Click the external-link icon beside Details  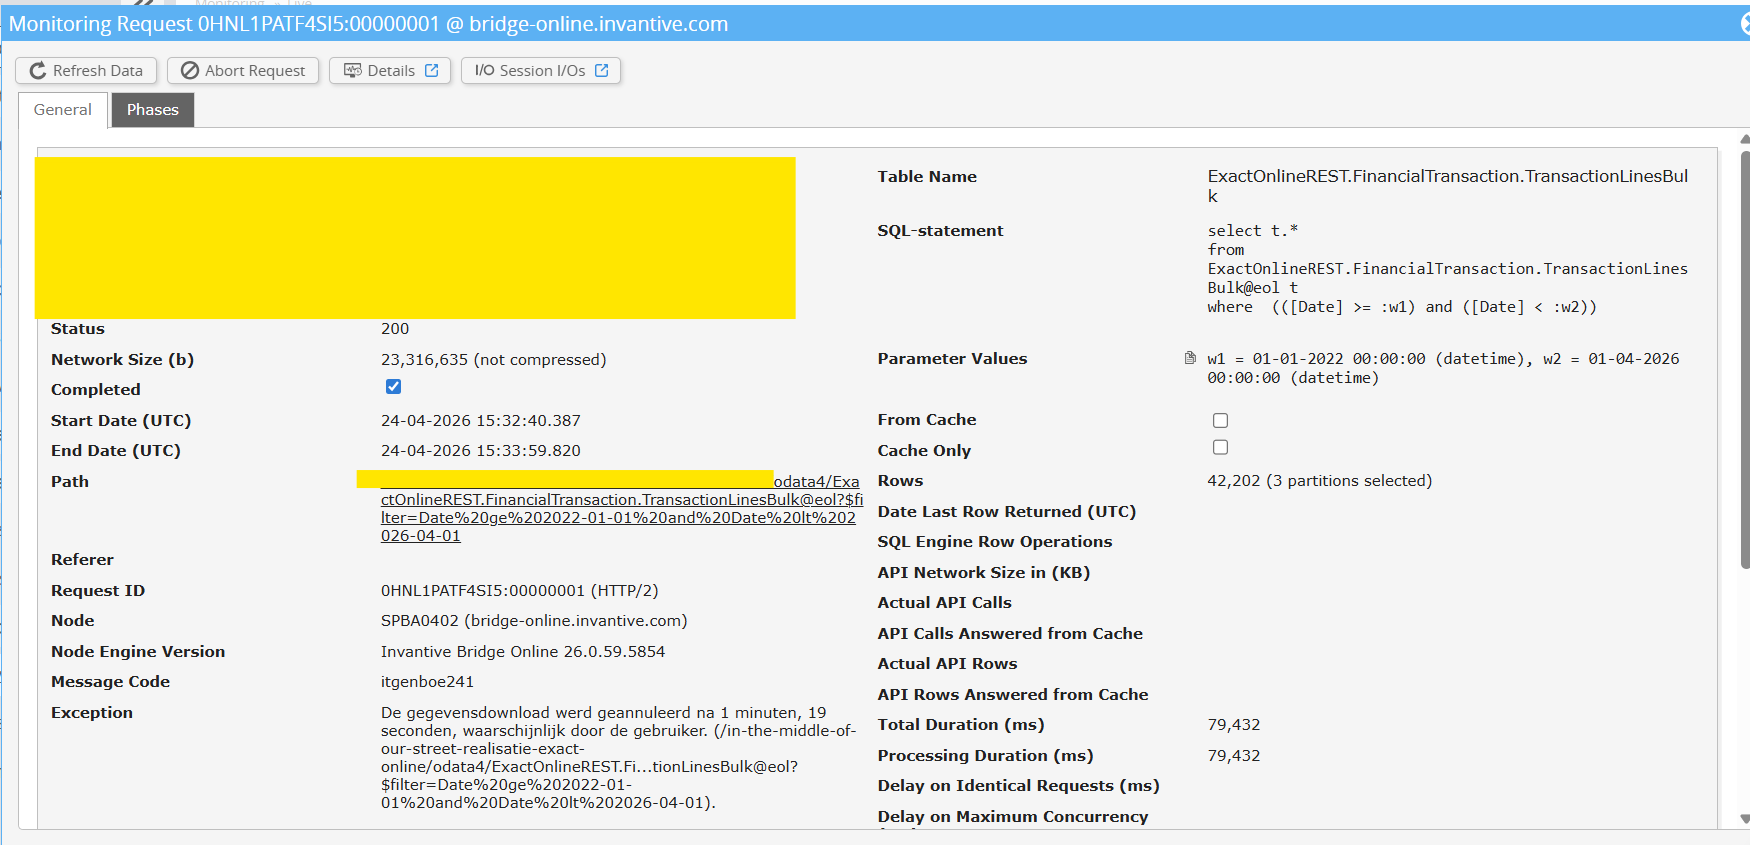(432, 71)
